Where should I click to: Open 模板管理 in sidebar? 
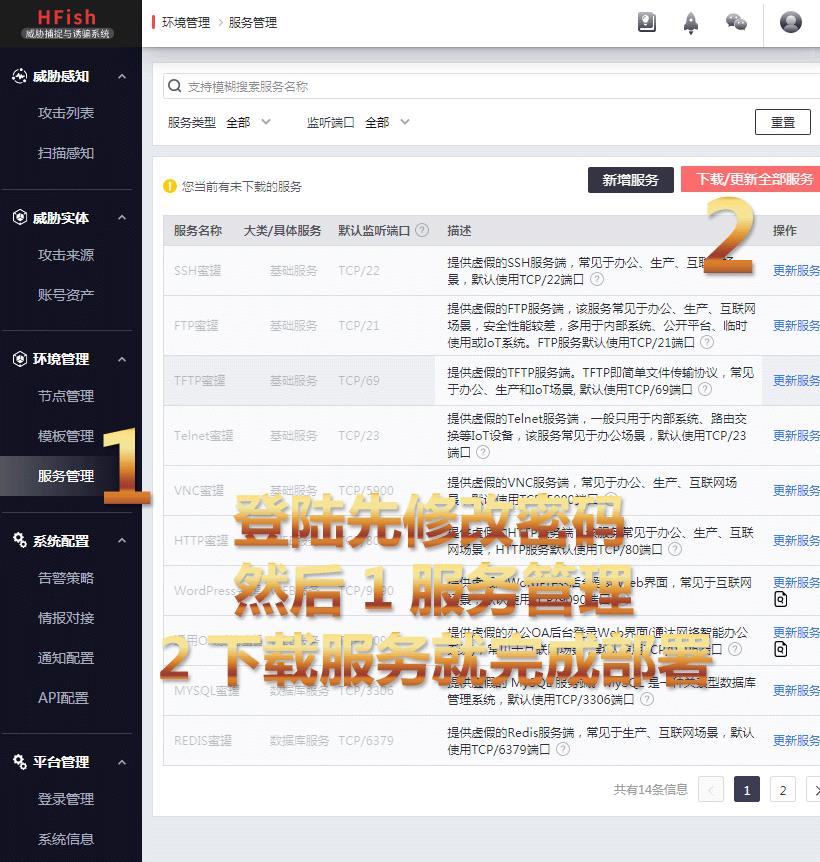66,436
